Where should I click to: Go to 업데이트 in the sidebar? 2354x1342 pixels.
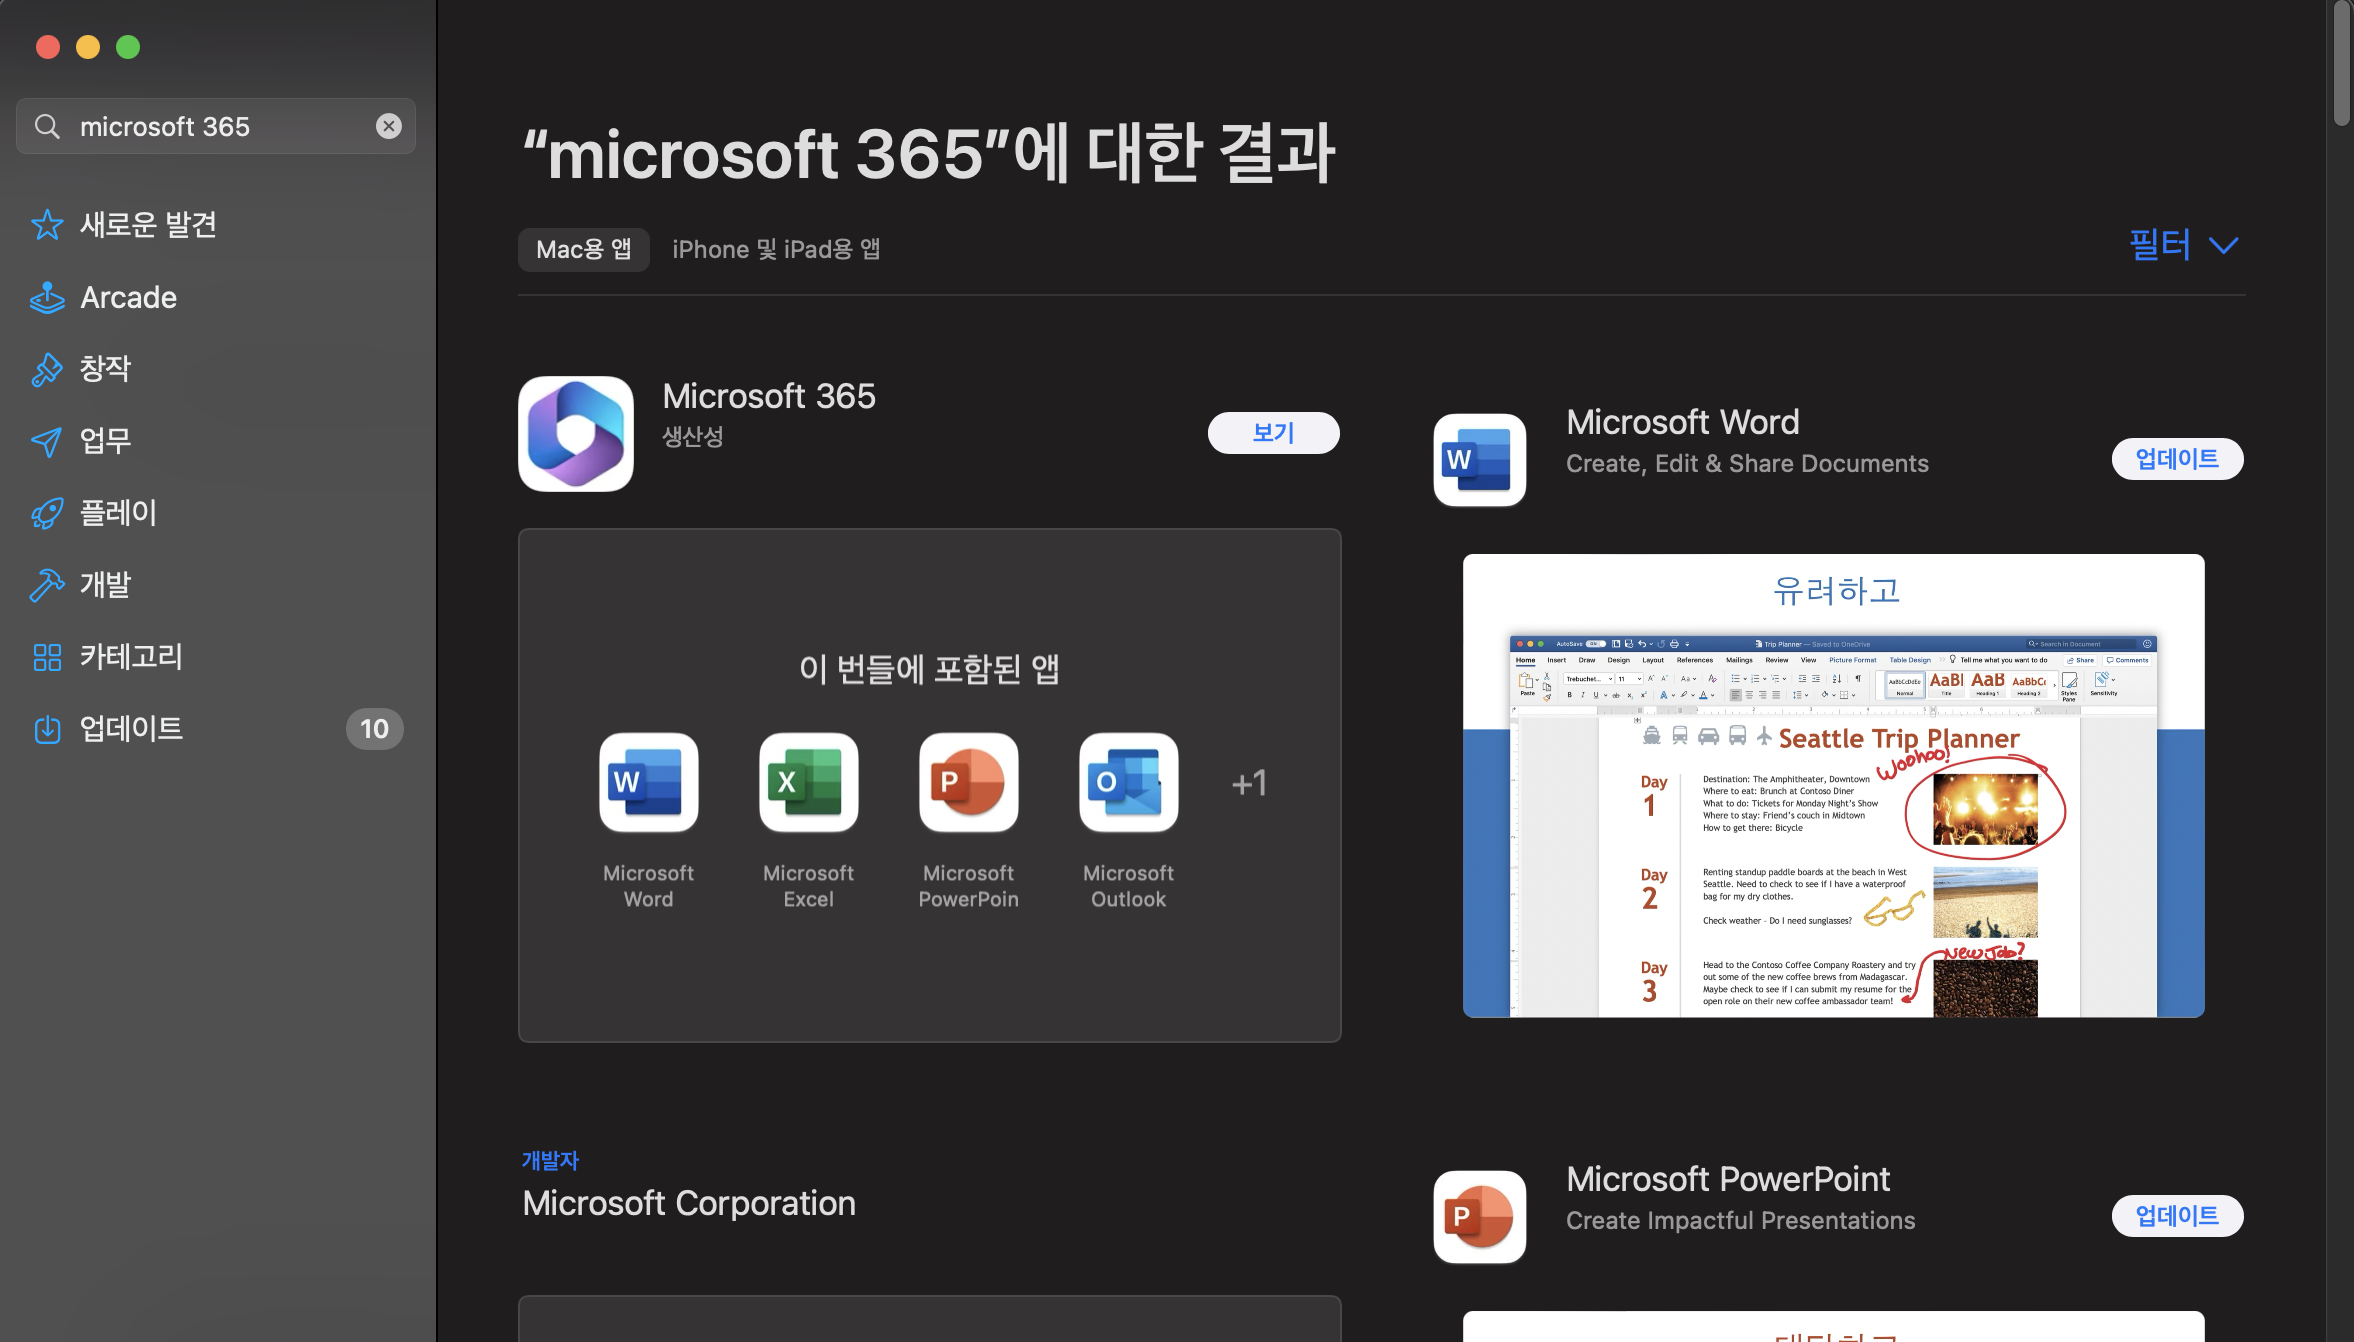130,729
